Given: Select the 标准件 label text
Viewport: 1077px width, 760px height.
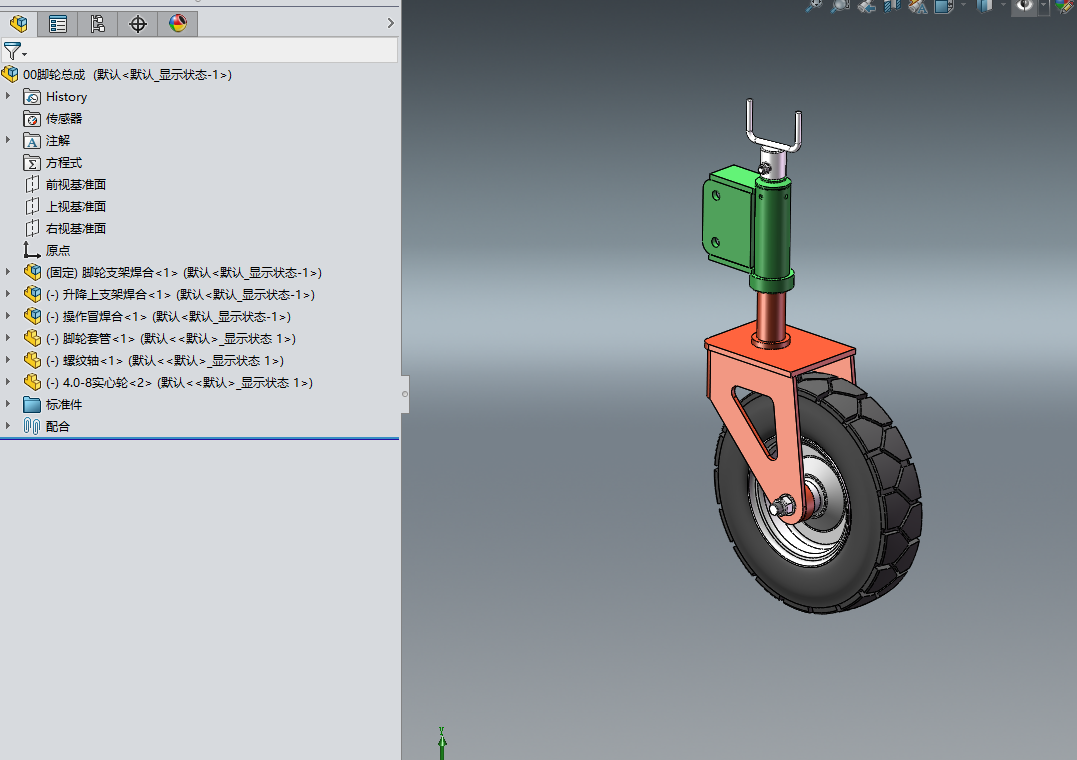Looking at the screenshot, I should [64, 405].
